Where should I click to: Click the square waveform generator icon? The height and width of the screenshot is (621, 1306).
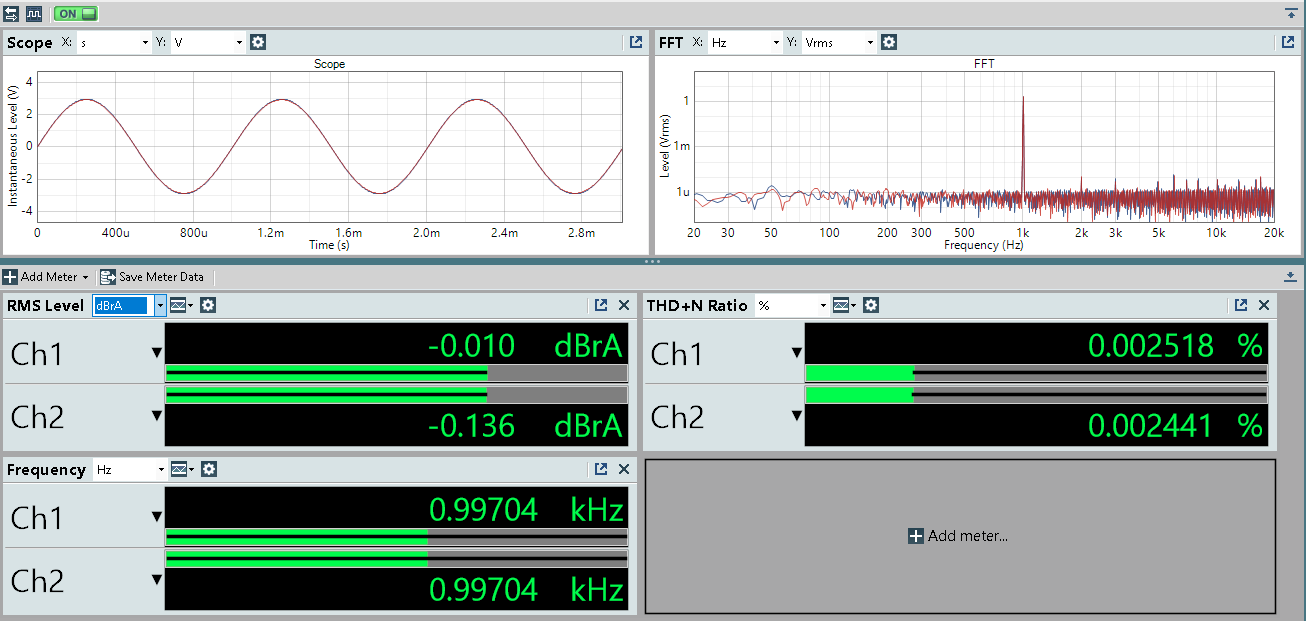coord(34,14)
